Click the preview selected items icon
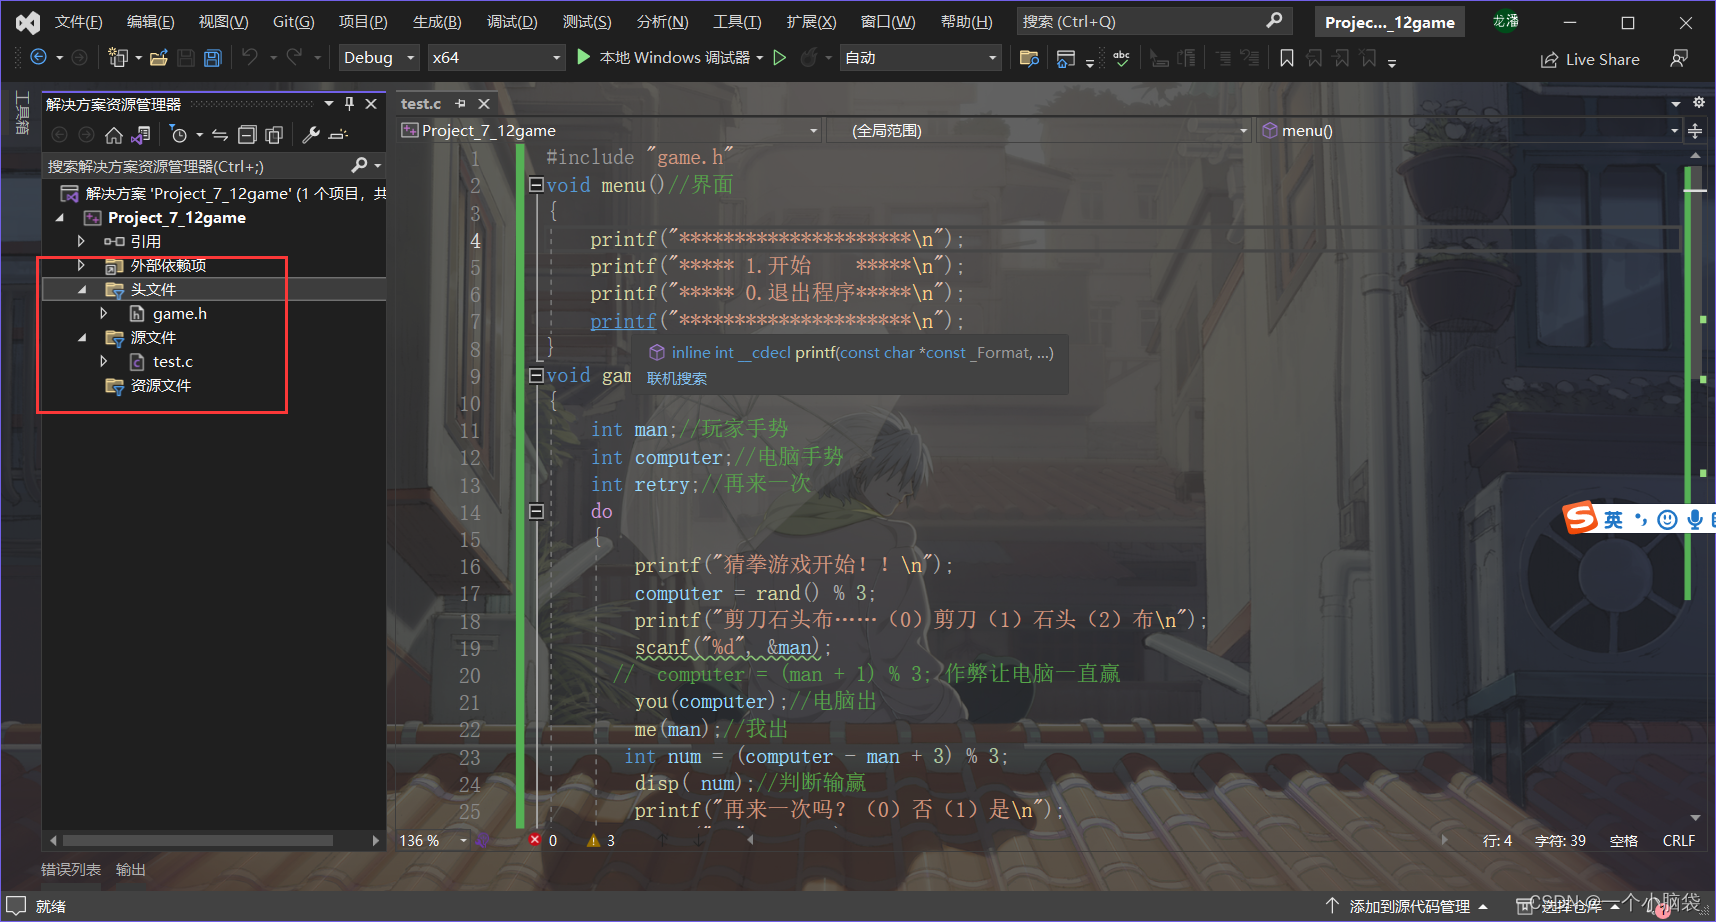This screenshot has width=1716, height=922. [339, 134]
